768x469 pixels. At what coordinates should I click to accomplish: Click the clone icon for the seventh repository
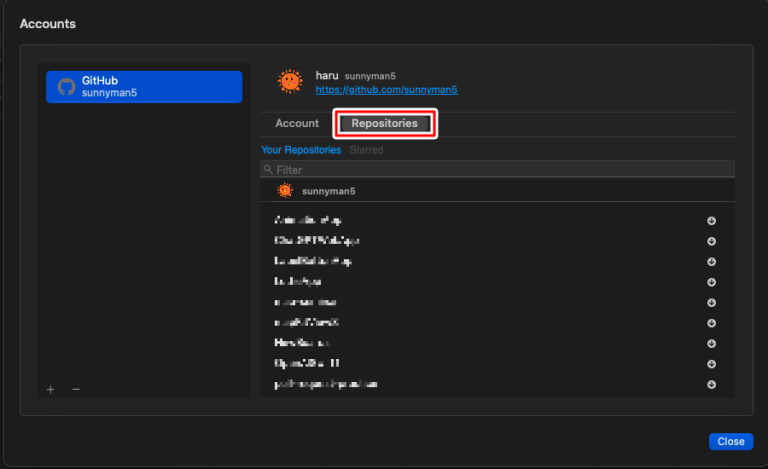point(712,344)
